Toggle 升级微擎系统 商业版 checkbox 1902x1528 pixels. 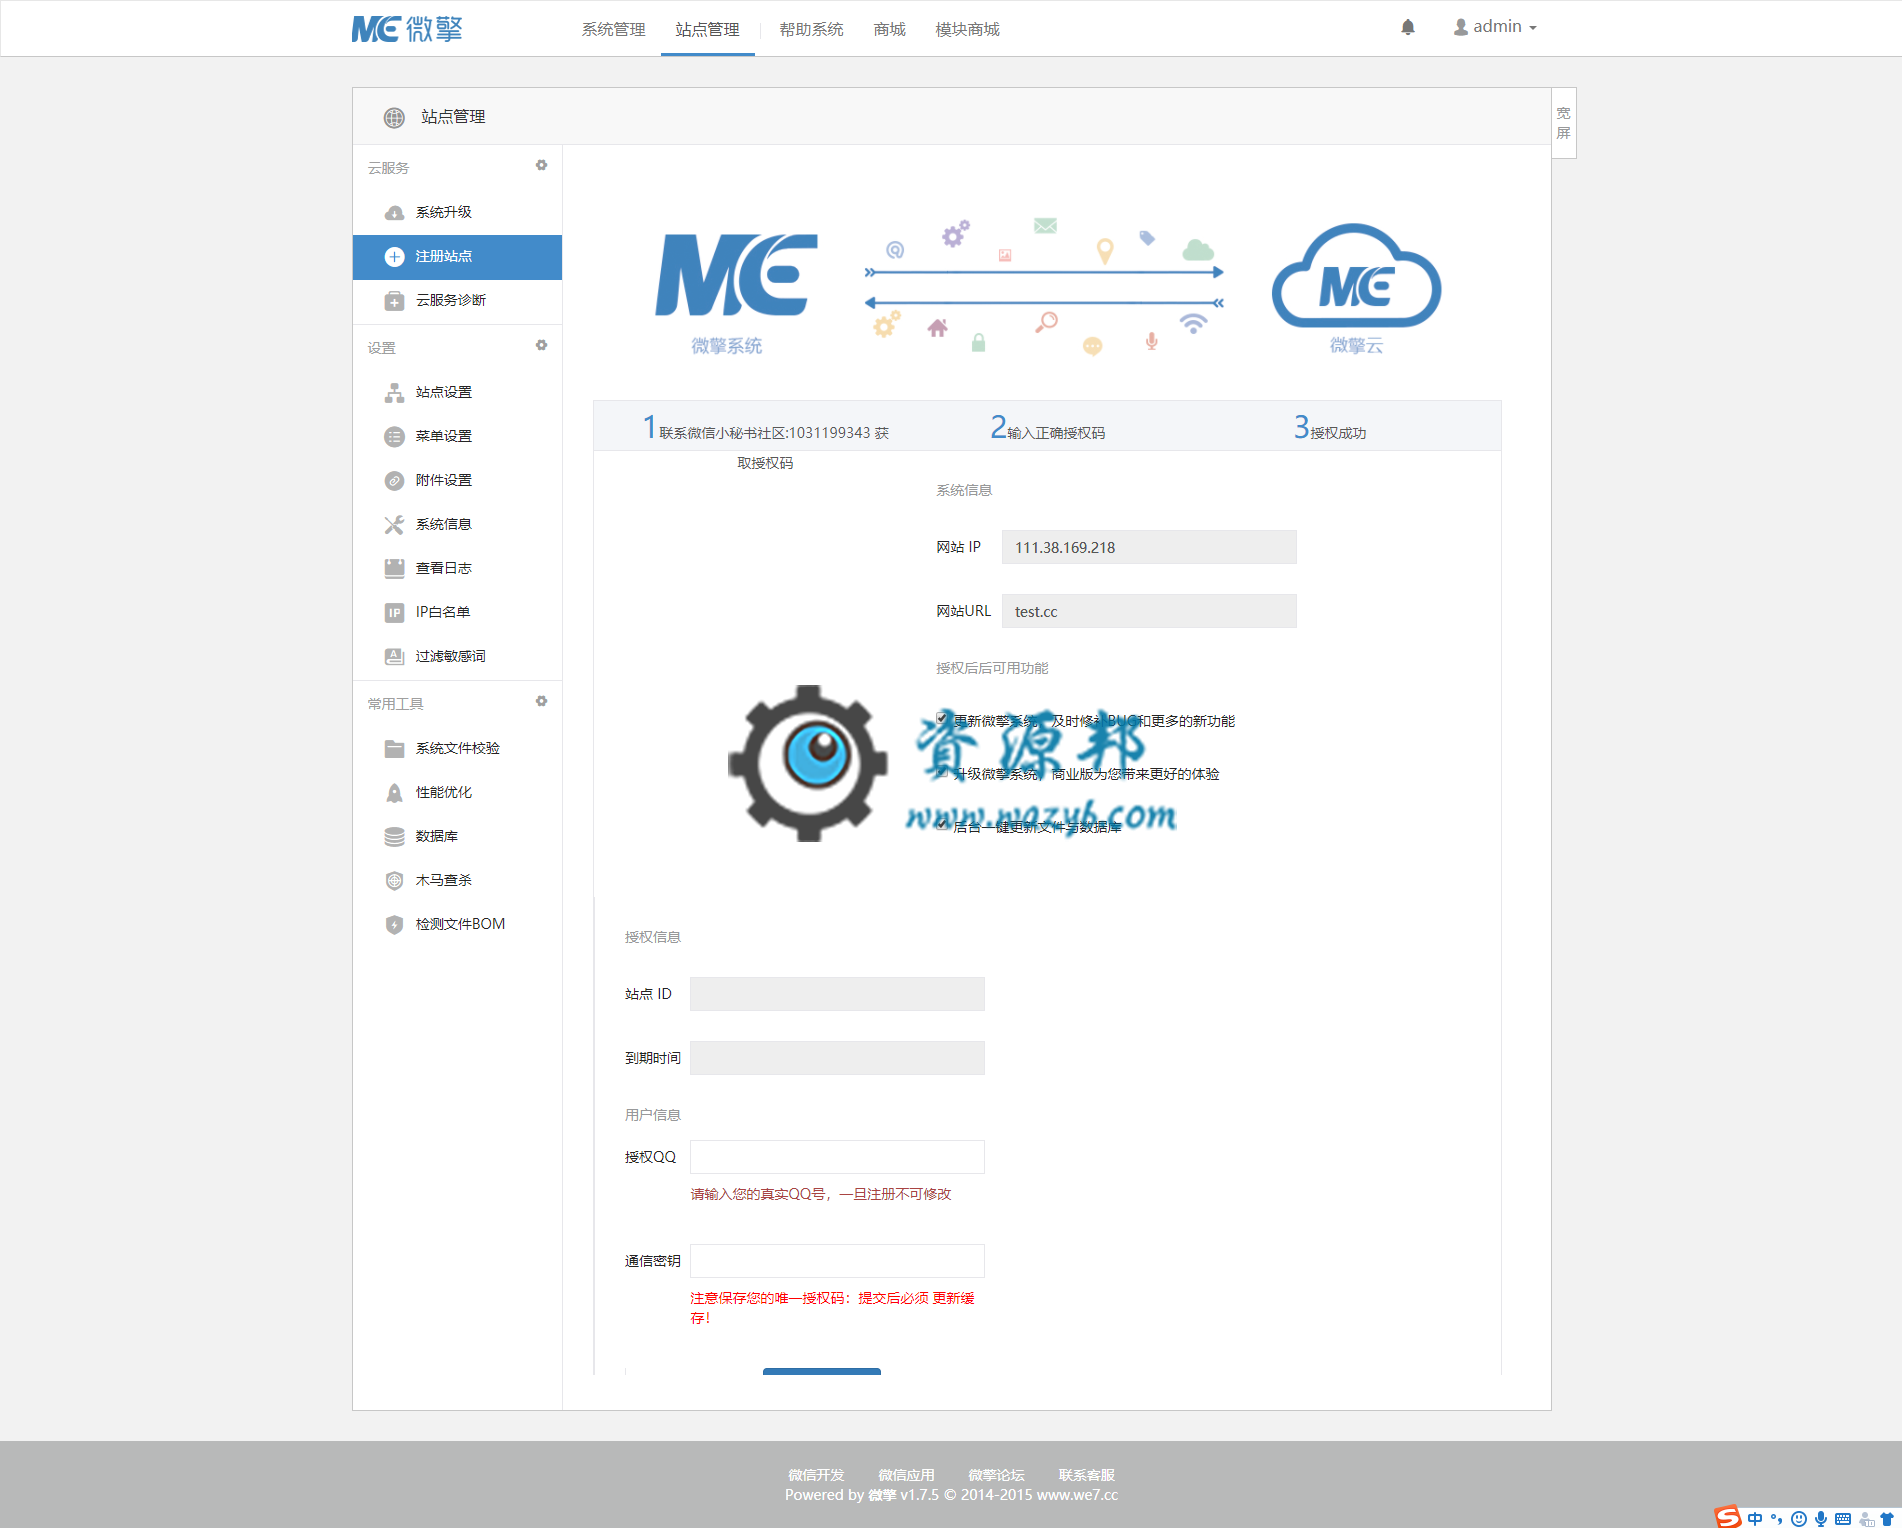pyautogui.click(x=942, y=772)
